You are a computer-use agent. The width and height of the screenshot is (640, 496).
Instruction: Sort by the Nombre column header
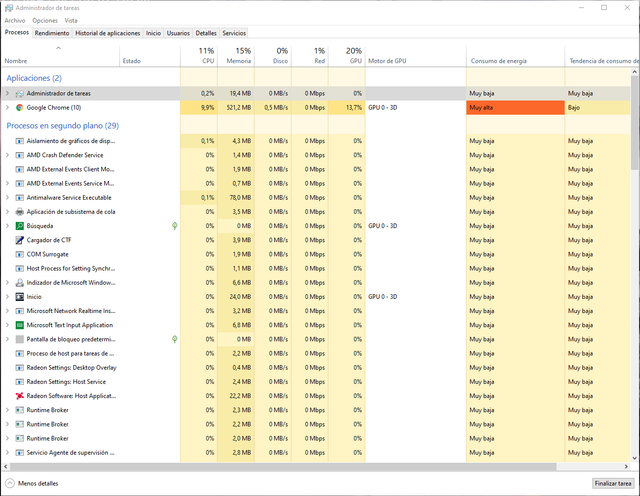(60, 56)
